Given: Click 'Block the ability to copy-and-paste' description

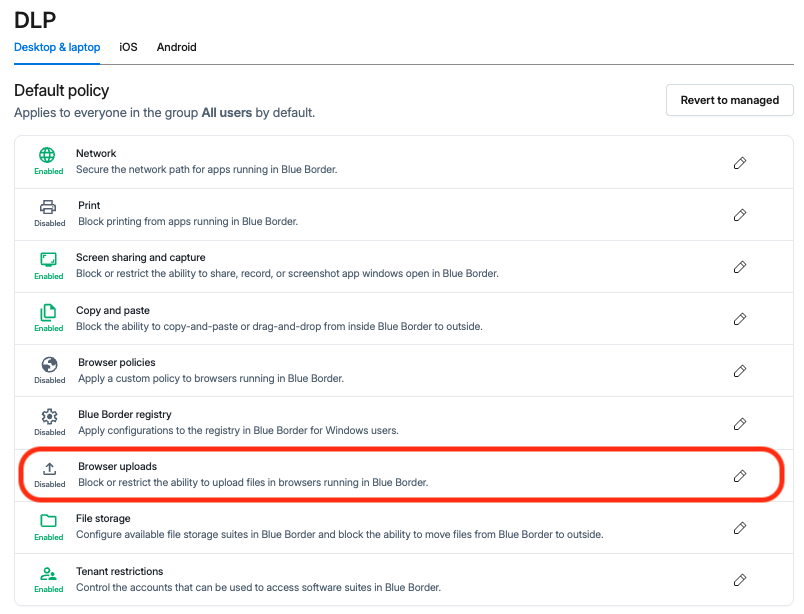Looking at the screenshot, I should [279, 326].
